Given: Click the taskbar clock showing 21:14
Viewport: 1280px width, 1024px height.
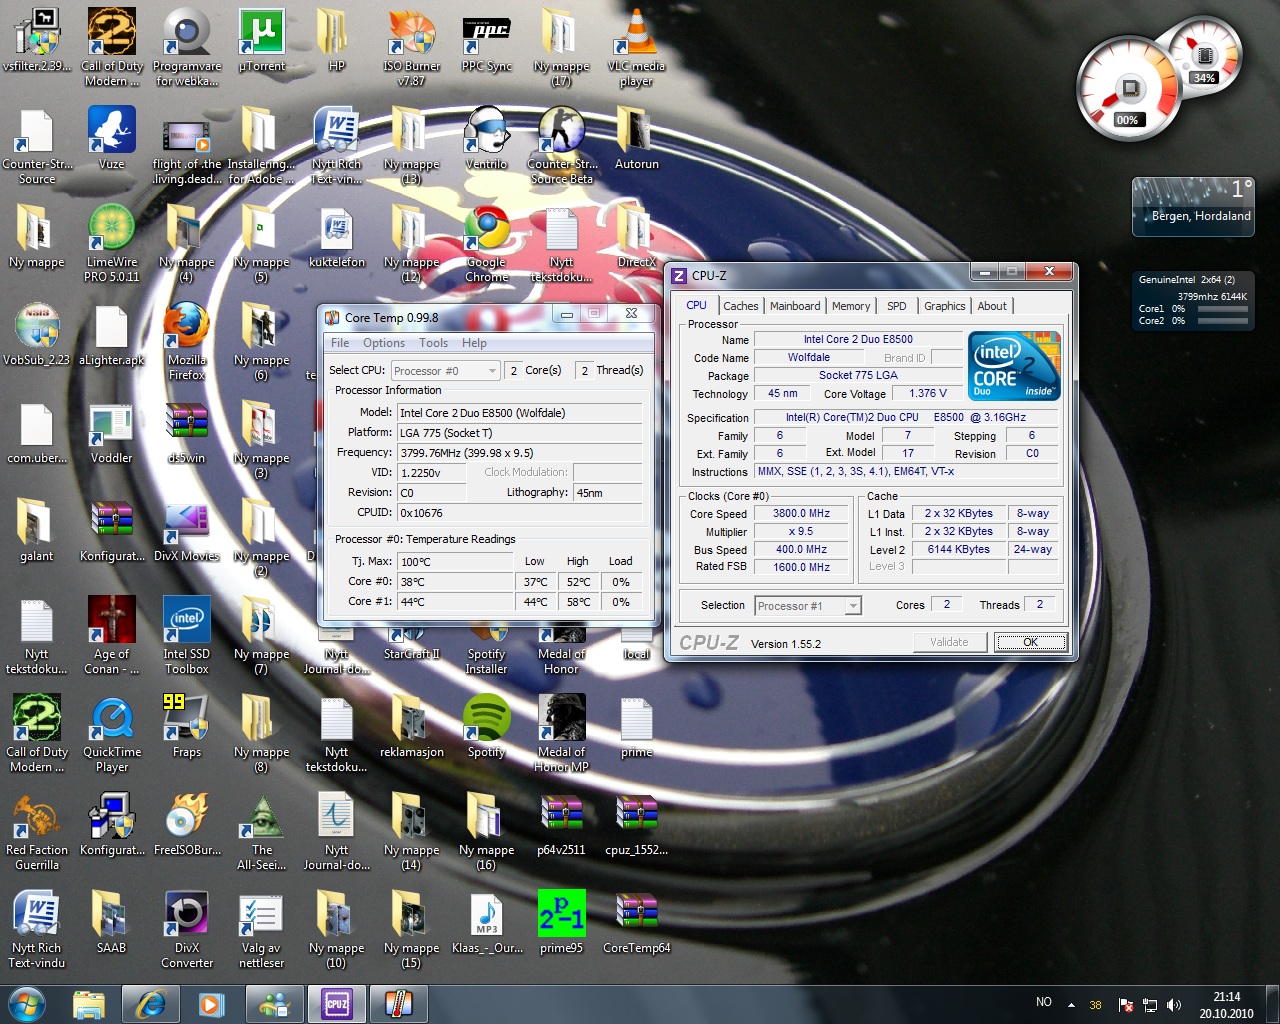Looking at the screenshot, I should 1226,1005.
